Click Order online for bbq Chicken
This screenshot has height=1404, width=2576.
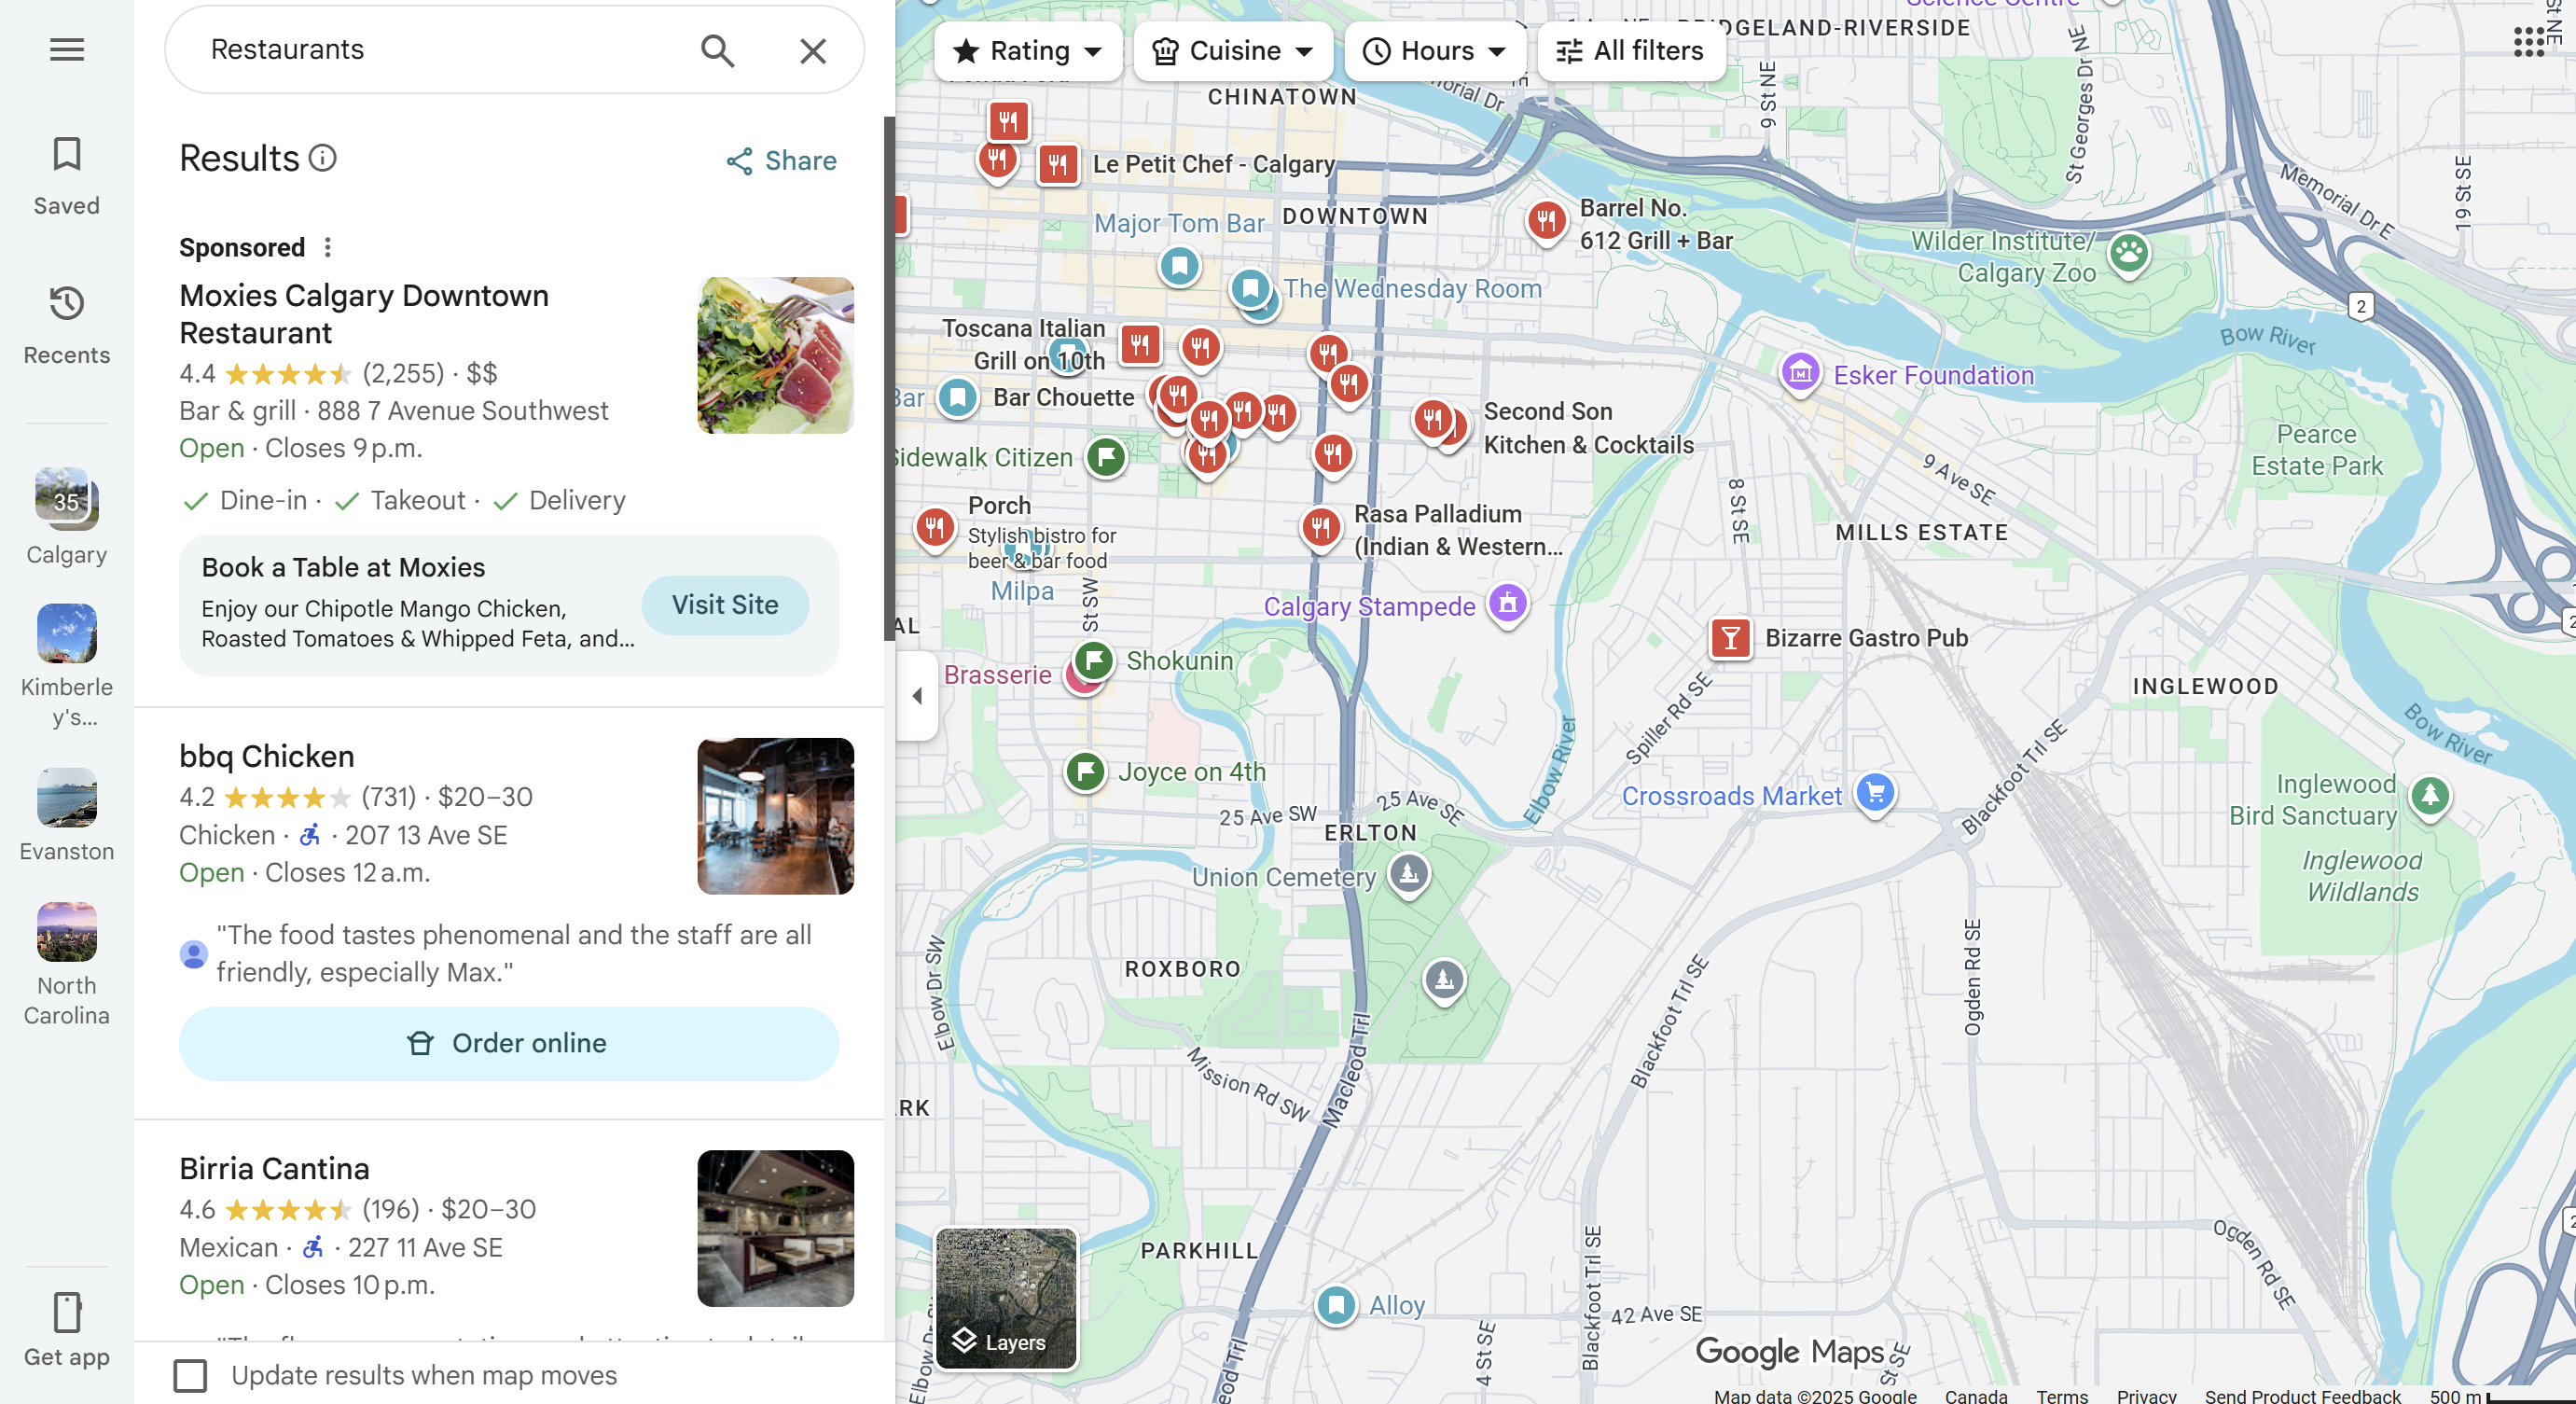509,1044
